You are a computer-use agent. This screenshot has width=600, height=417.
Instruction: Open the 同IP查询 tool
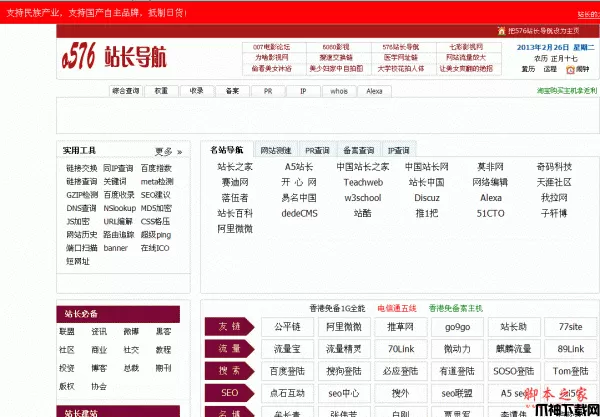(118, 168)
